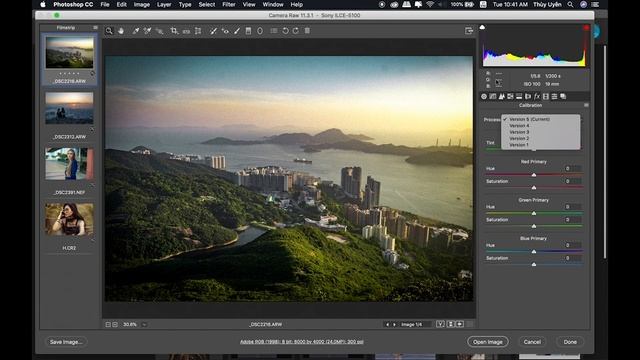Select the Graduated Filter tool
This screenshot has height=360, width=640.
pyautogui.click(x=248, y=31)
